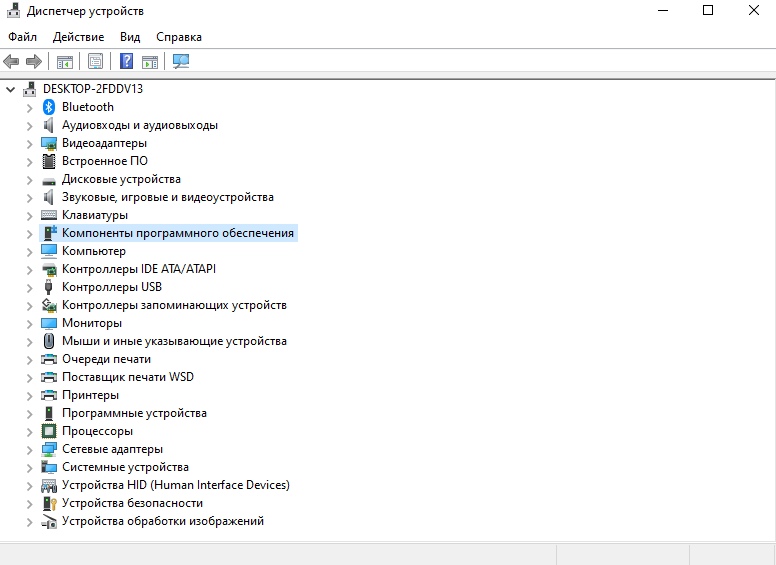
Task: Expand Компоненты программного обеспечения category
Action: click(x=29, y=234)
